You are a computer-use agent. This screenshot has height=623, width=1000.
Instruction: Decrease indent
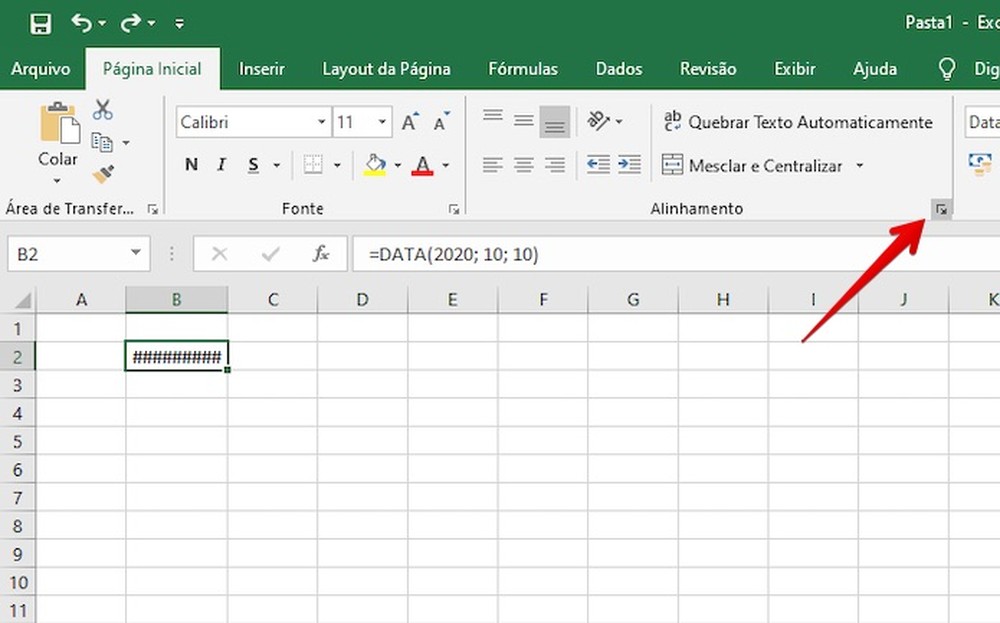598,165
